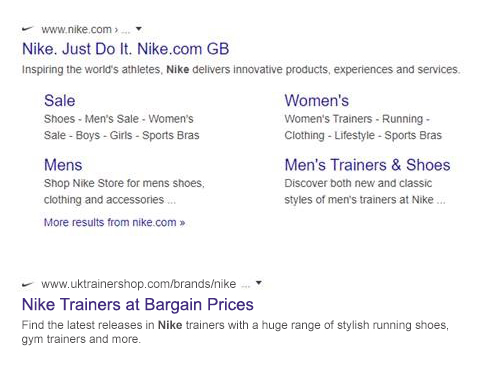Click the www.uktrainershop.com/brands/nike URL text

(x=139, y=284)
